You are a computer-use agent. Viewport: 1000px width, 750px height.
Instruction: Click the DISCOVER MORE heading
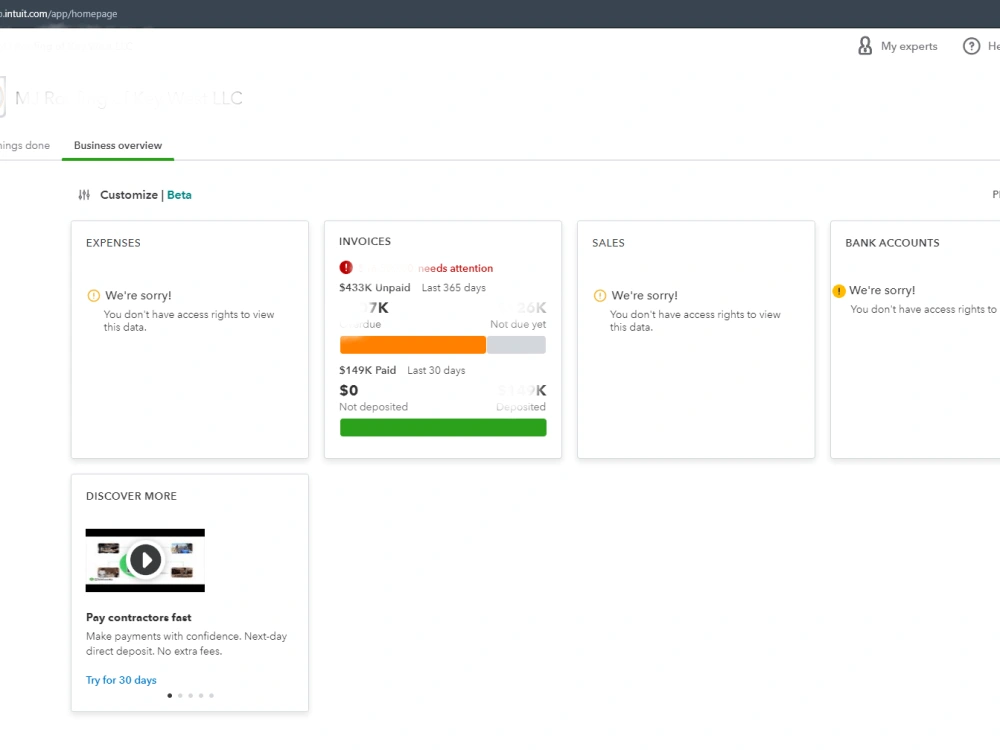131,496
